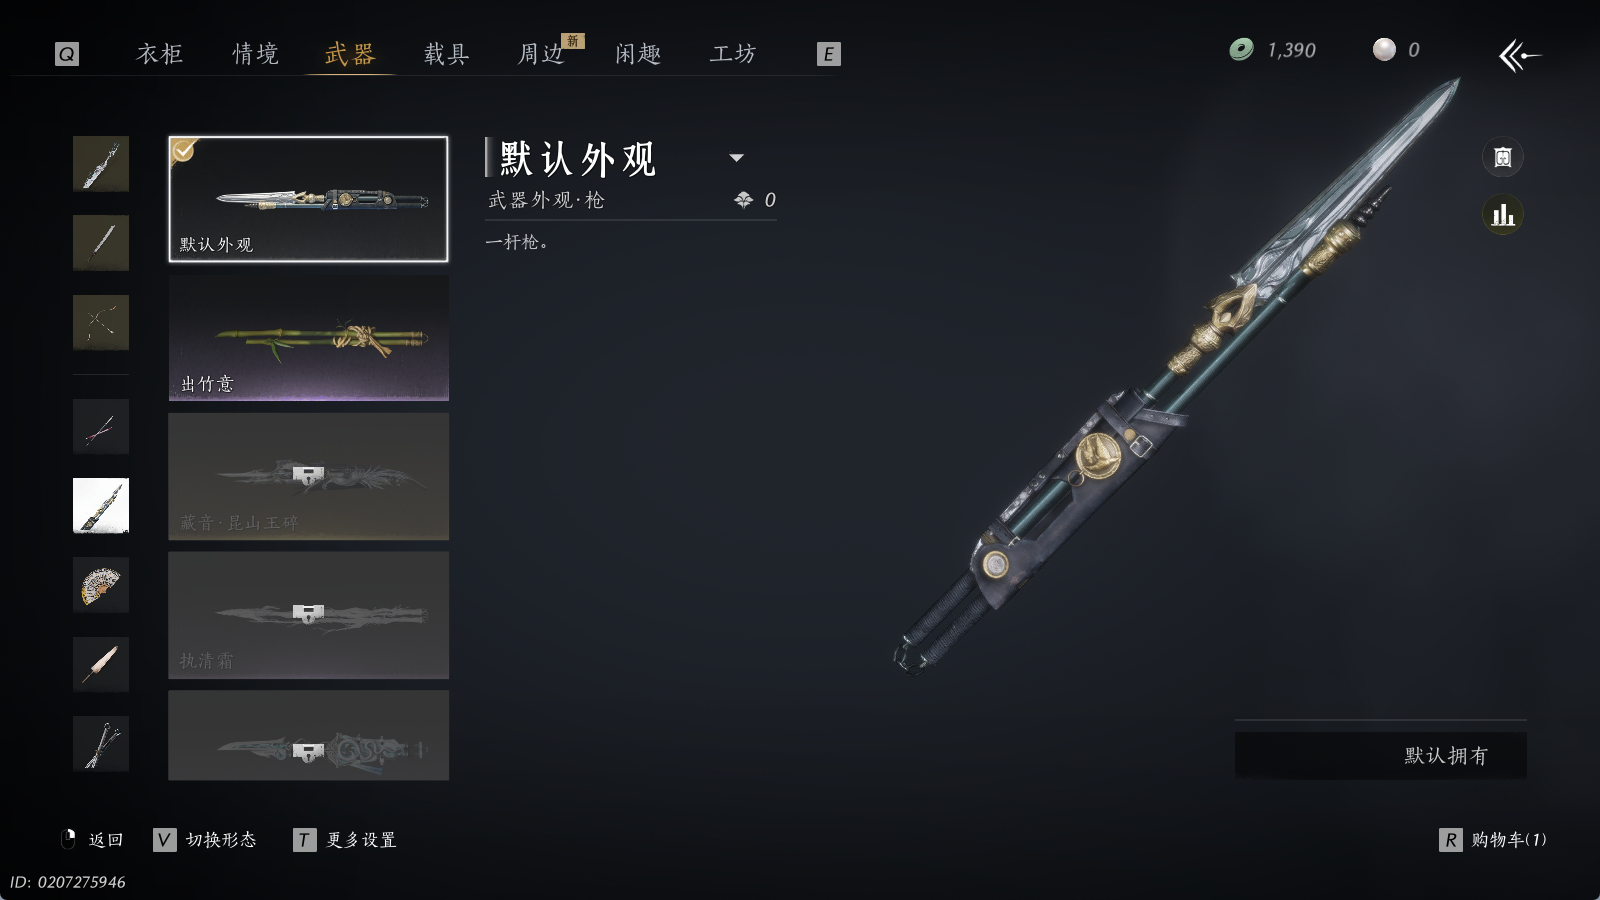Switch to the 衣柜 tab
Viewport: 1600px width, 900px height.
160,54
